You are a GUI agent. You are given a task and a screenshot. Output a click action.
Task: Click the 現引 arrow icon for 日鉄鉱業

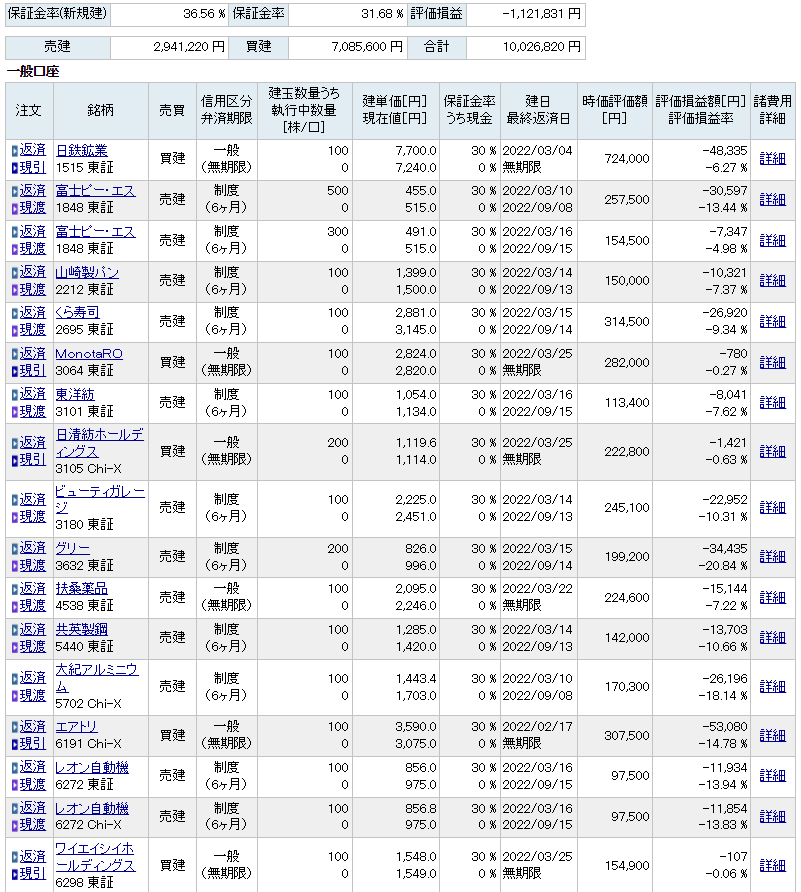point(14,168)
